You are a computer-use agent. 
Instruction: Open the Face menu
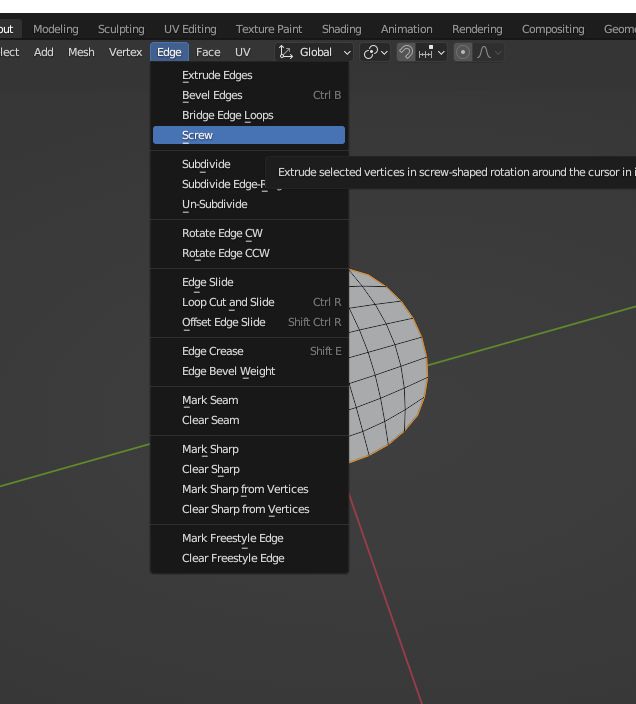pyautogui.click(x=208, y=53)
